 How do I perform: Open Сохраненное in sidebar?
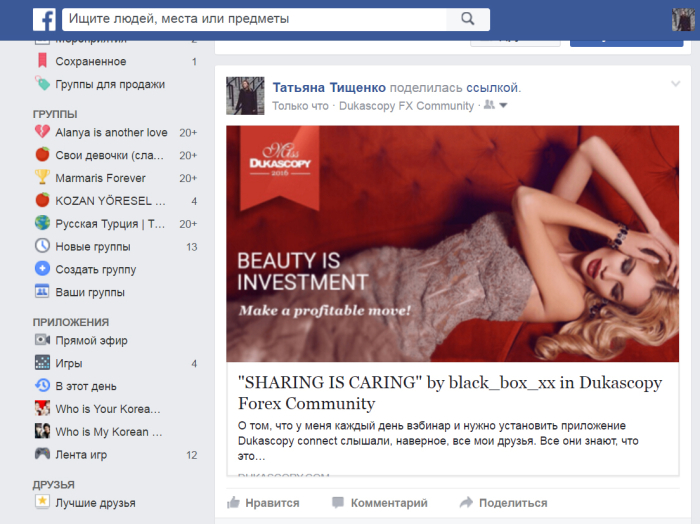pyautogui.click(x=91, y=62)
